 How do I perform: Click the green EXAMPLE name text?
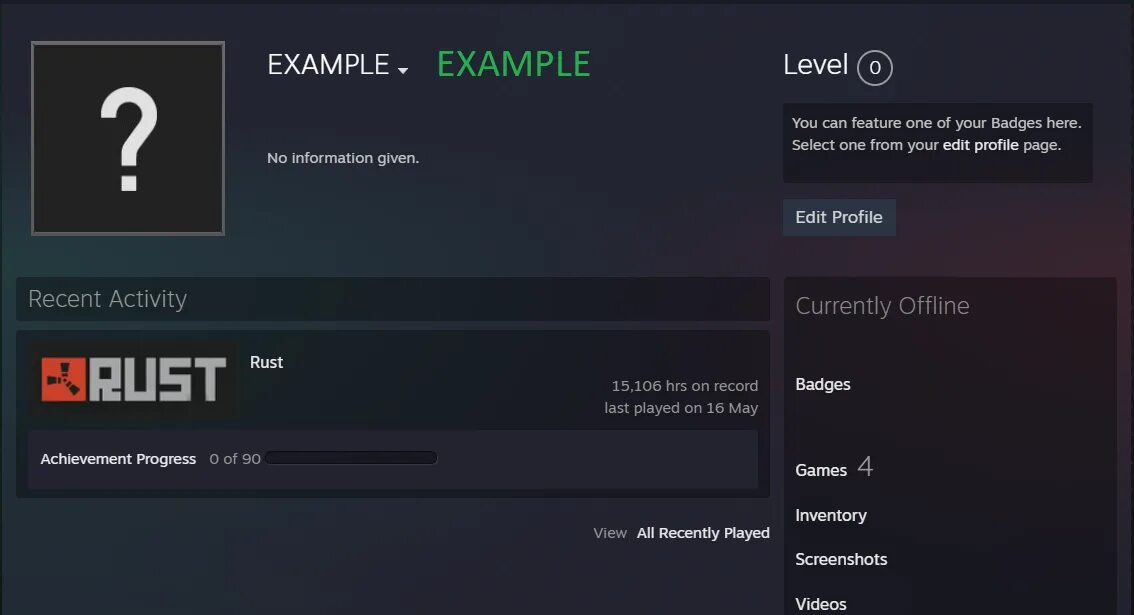point(513,64)
